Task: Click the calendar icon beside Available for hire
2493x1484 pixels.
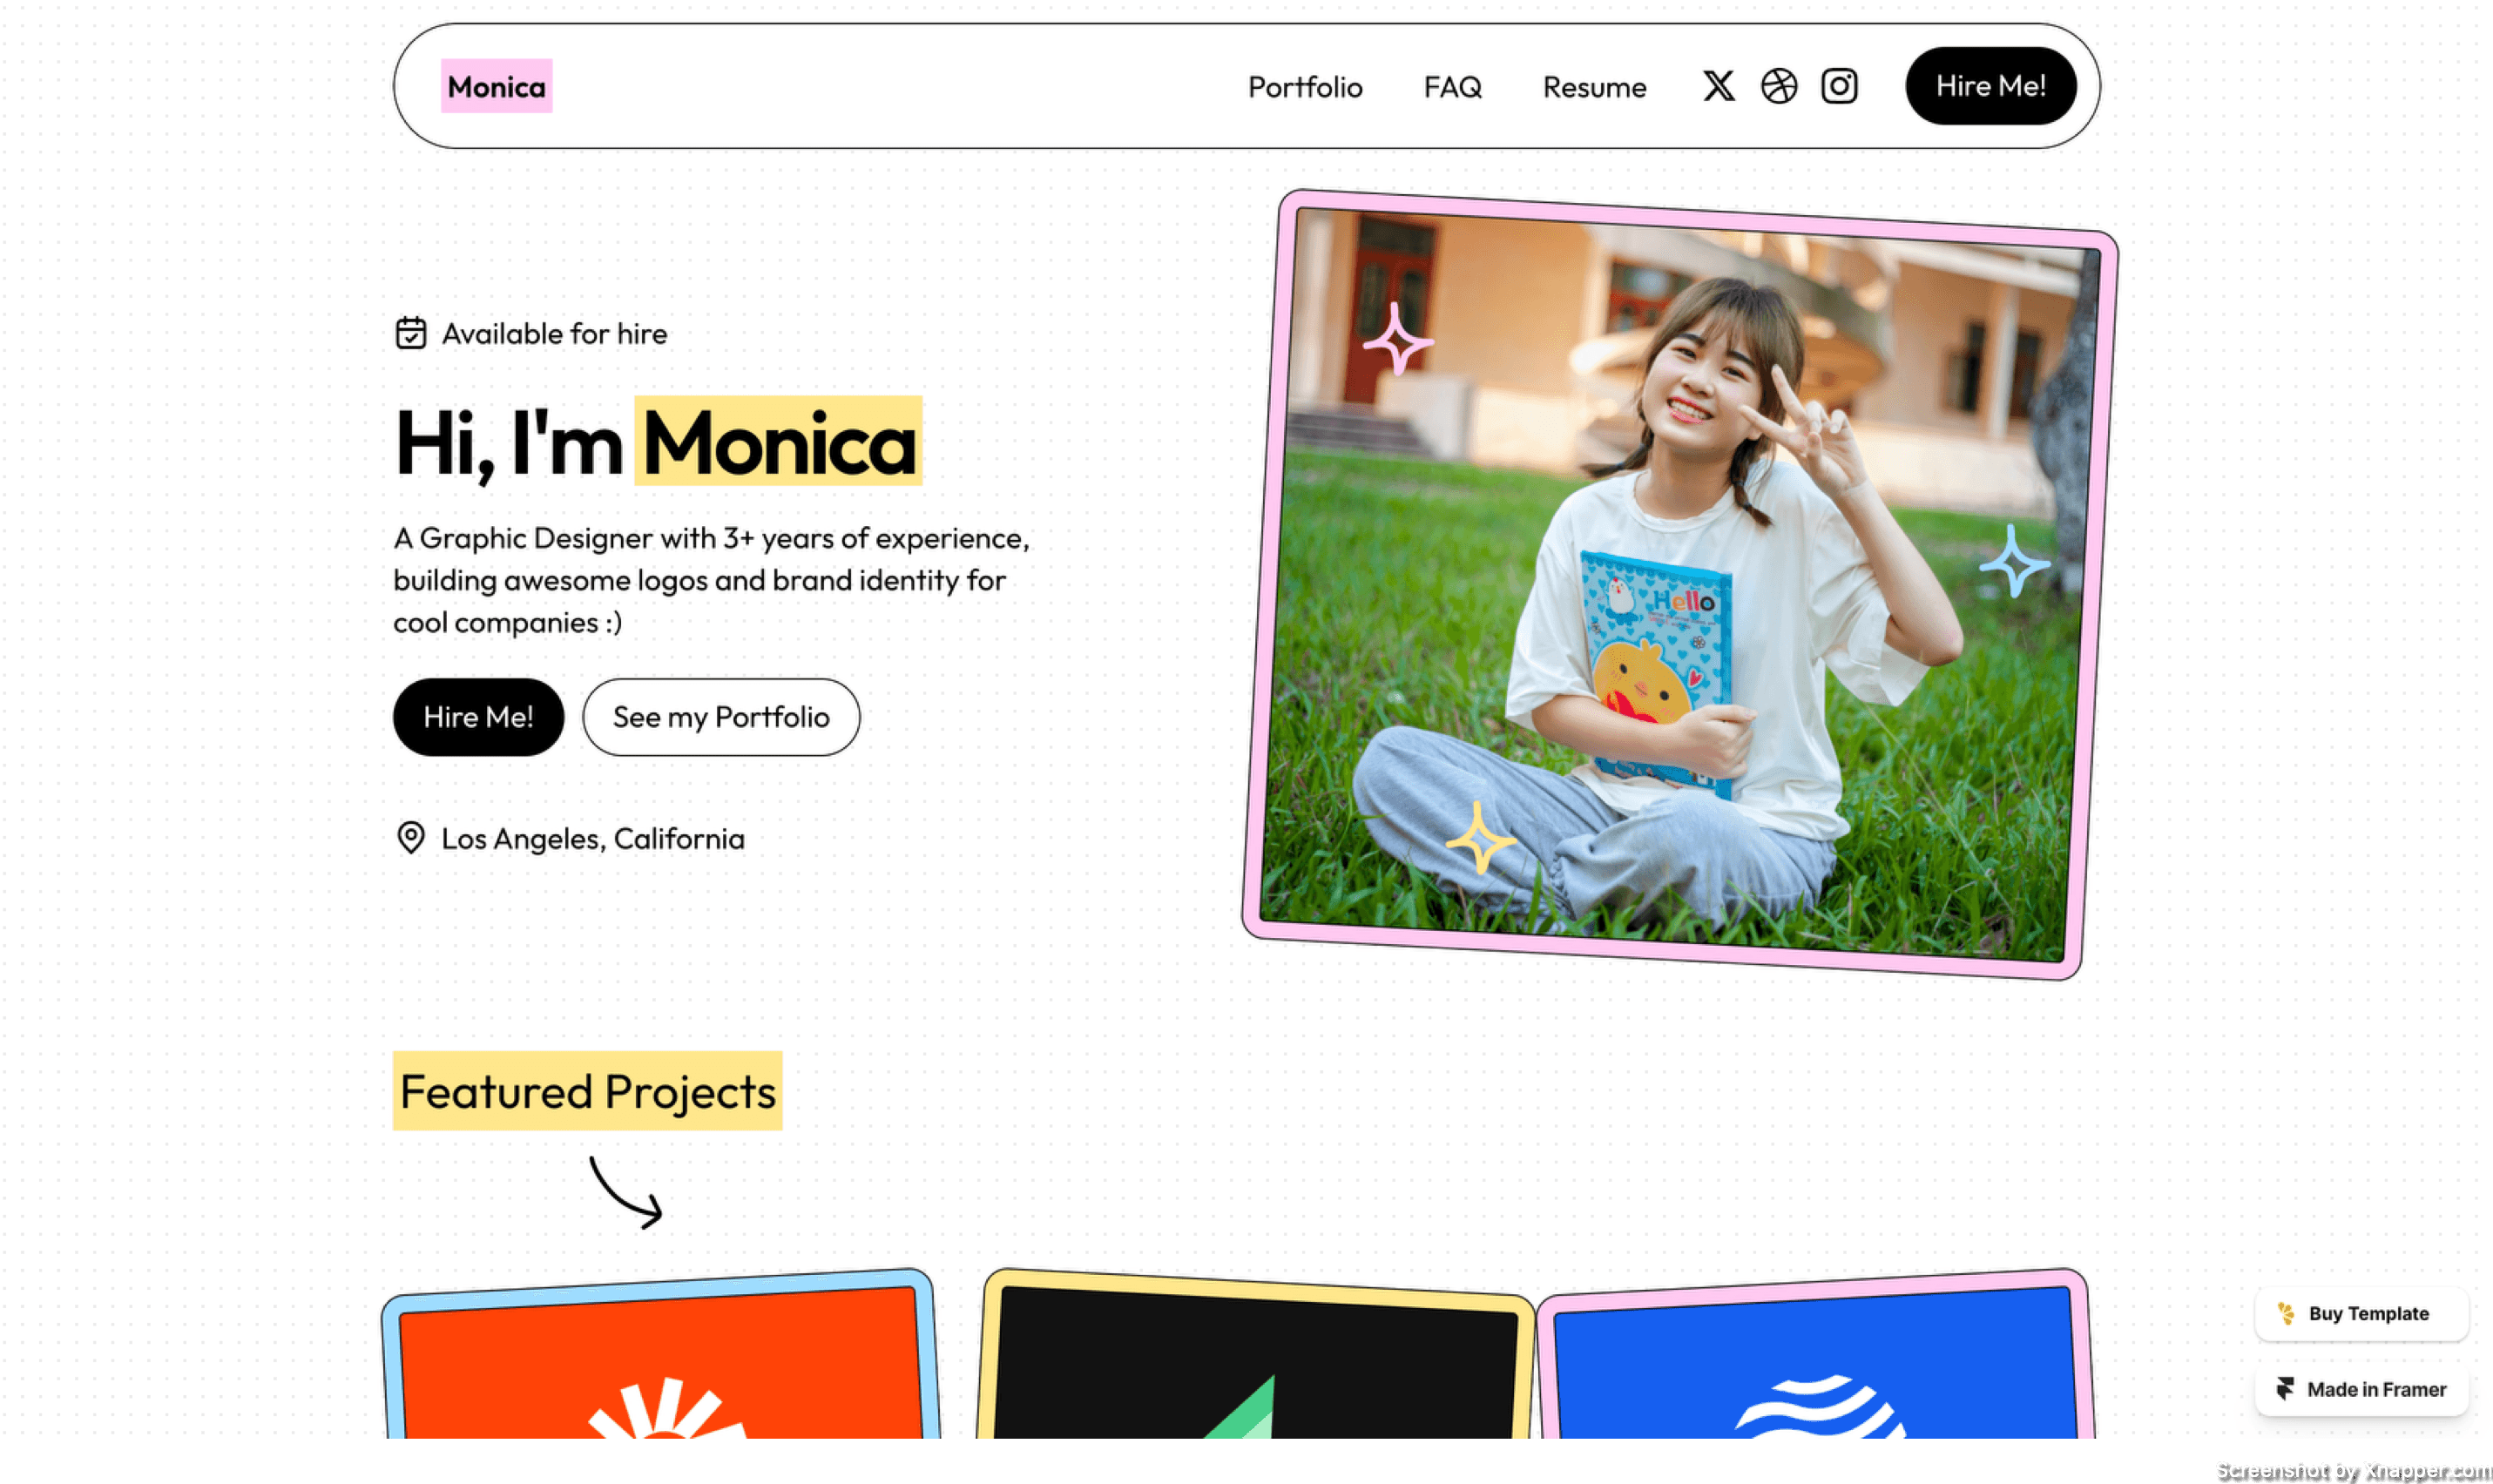Action: (x=410, y=333)
